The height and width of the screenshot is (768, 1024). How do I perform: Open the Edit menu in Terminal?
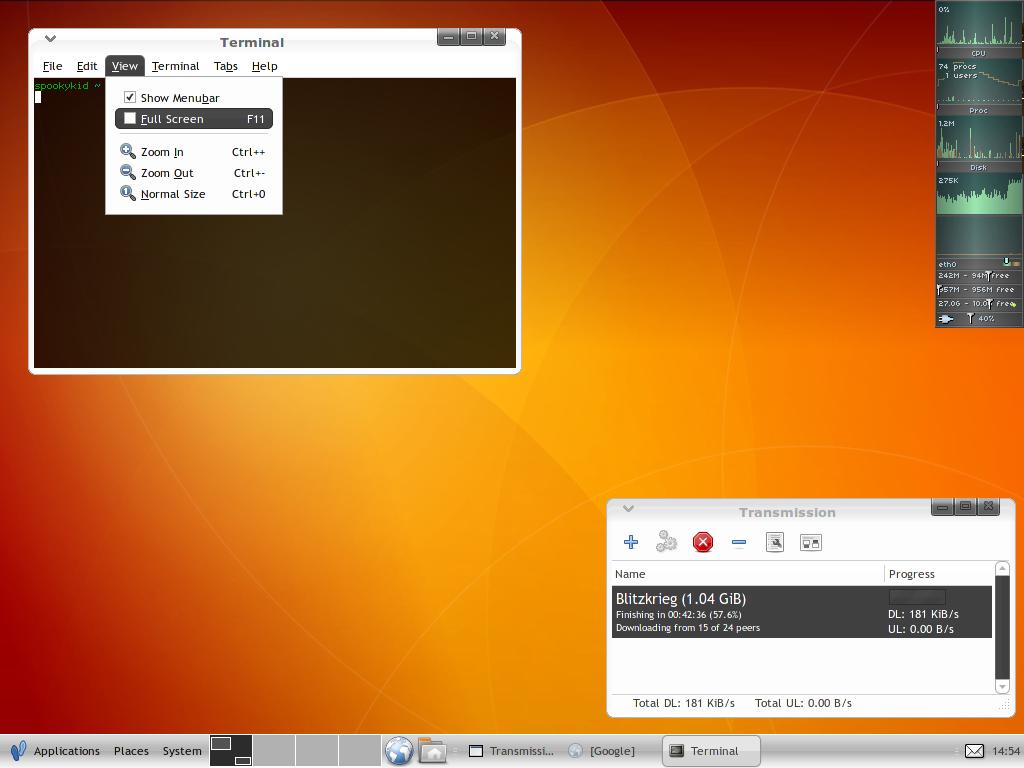click(87, 66)
